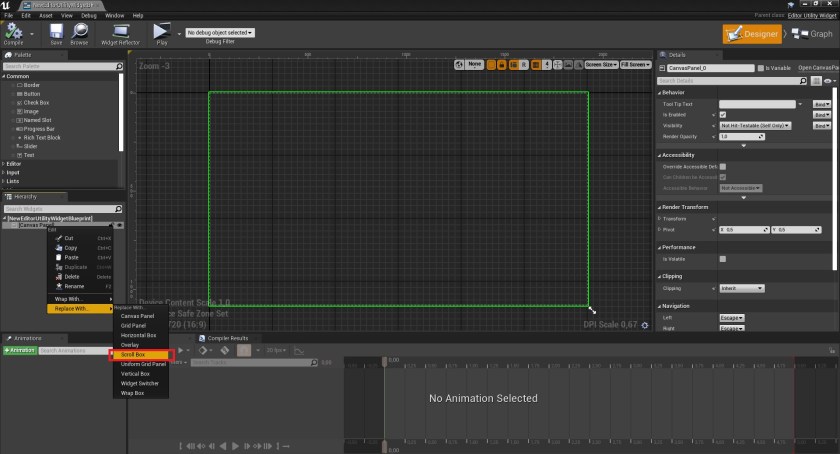Screen dimensions: 840x454
Task: Click the Render Opacity value slider
Action: [758, 137]
